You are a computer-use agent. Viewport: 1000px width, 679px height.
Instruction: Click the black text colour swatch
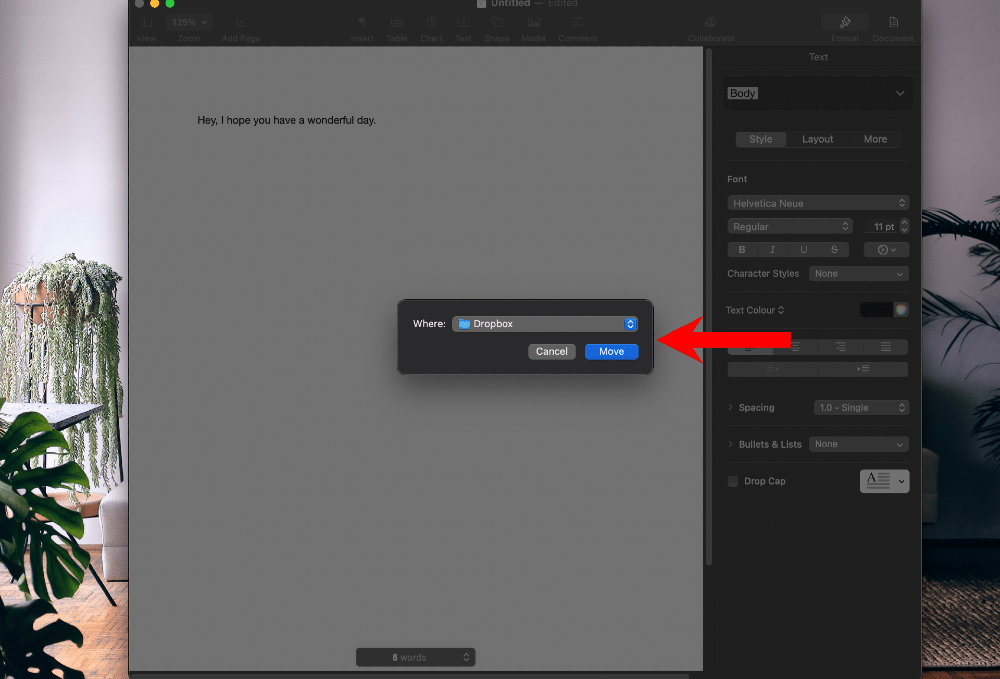coord(876,310)
